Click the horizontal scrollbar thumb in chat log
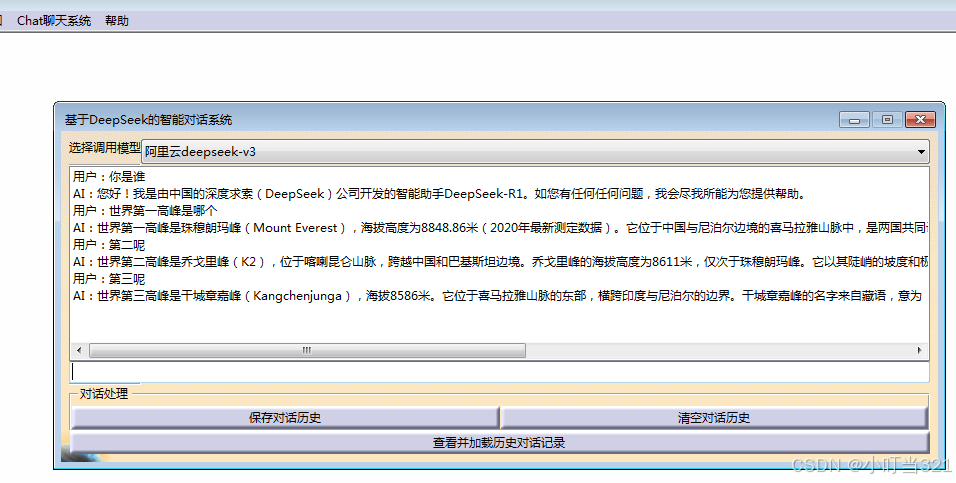This screenshot has height=483, width=956. pos(307,350)
